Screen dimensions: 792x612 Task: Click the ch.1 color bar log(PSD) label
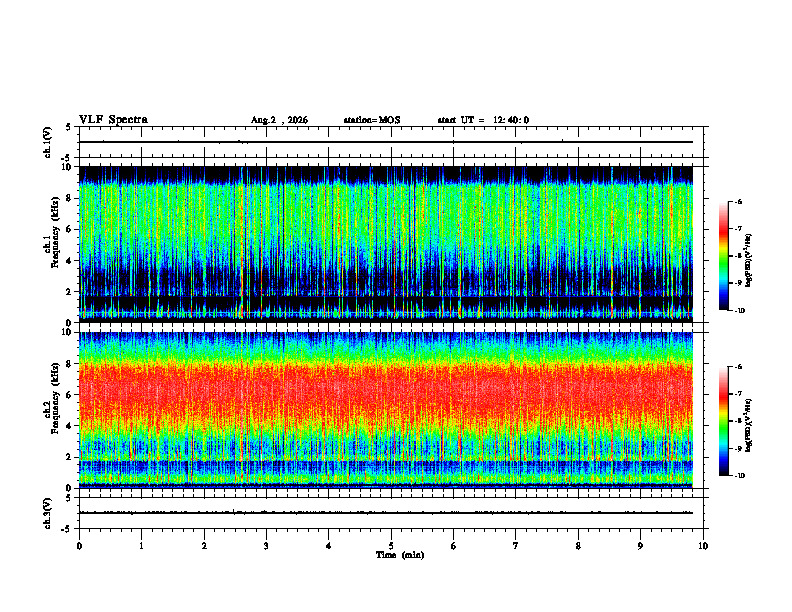tap(749, 261)
